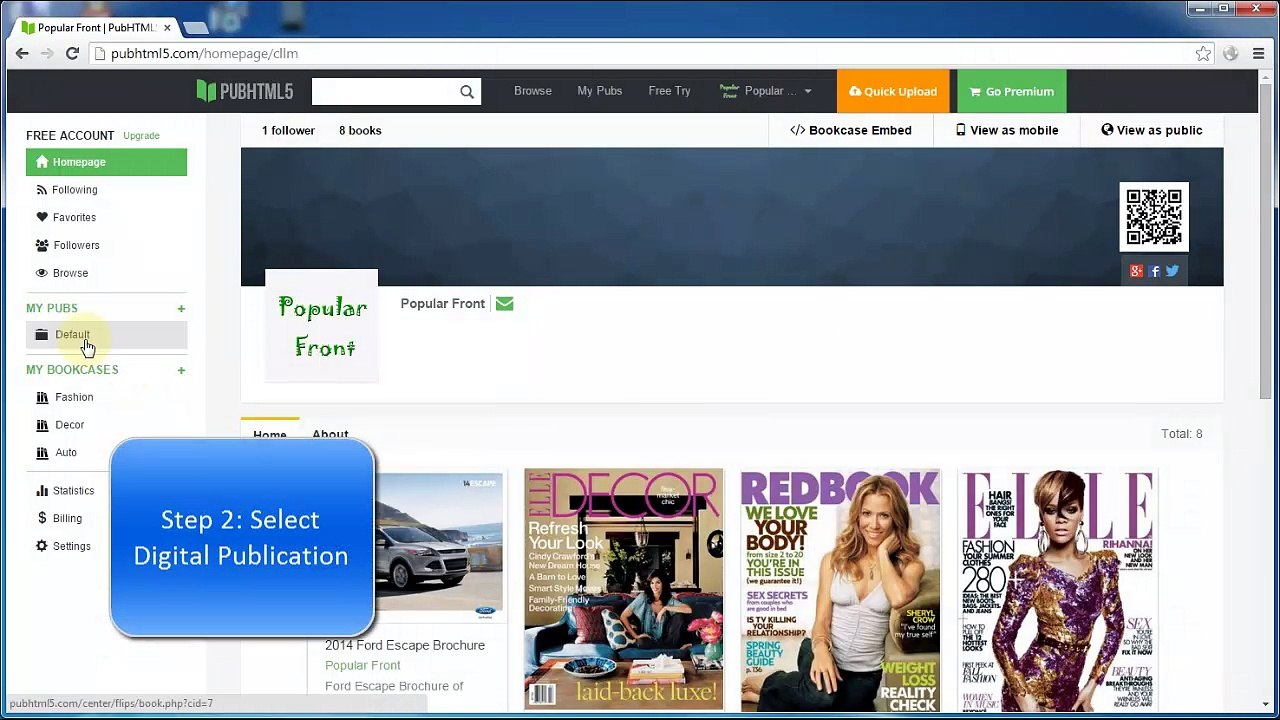Image resolution: width=1280 pixels, height=720 pixels.
Task: Open the Fashion bookcase
Action: point(74,397)
